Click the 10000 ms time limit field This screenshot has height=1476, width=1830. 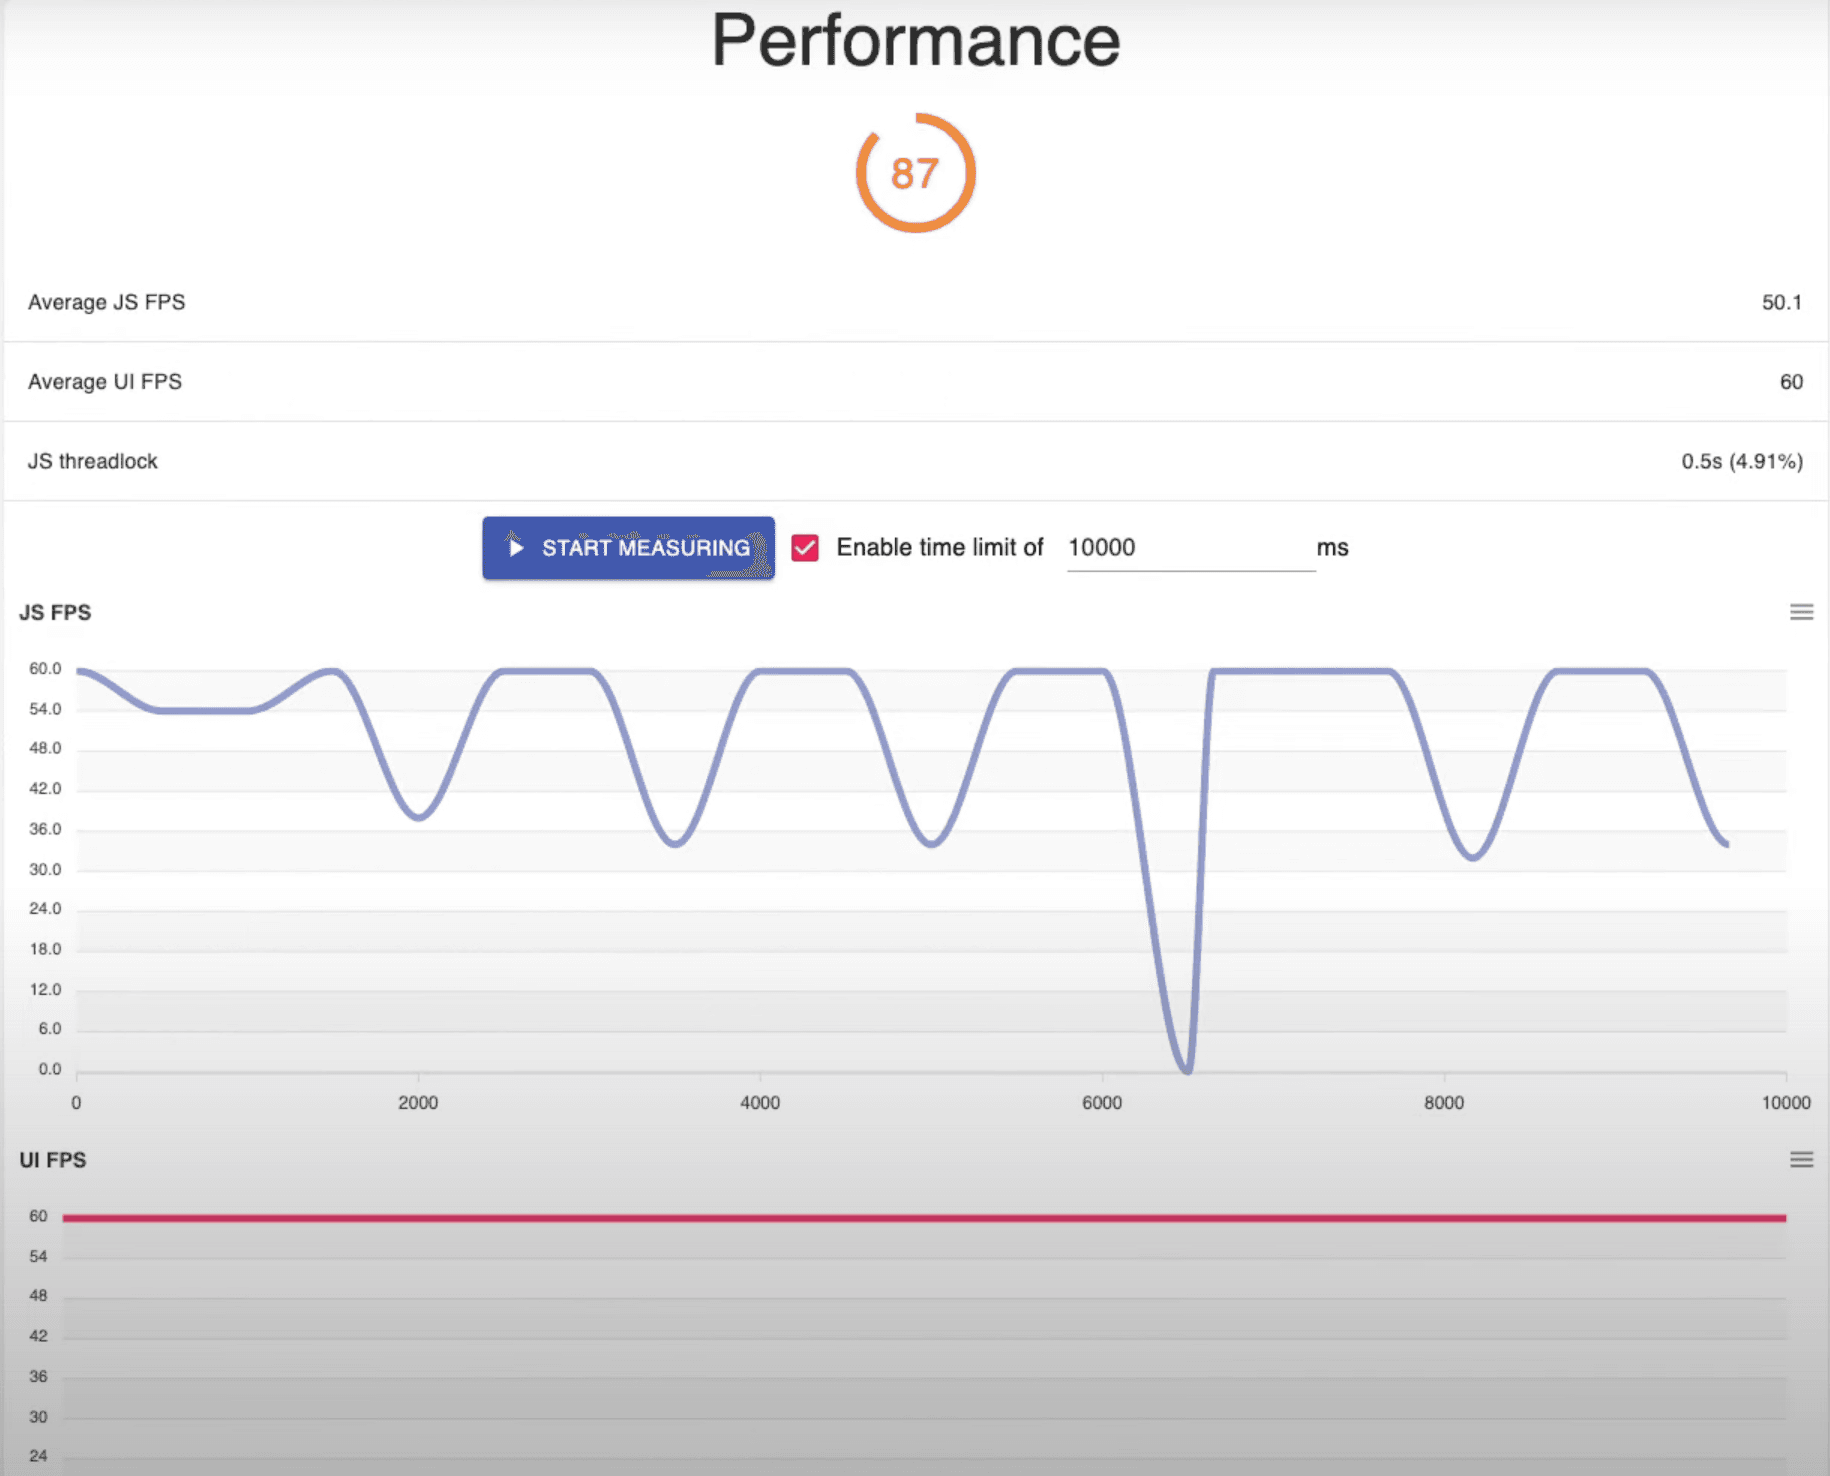(x=1150, y=548)
